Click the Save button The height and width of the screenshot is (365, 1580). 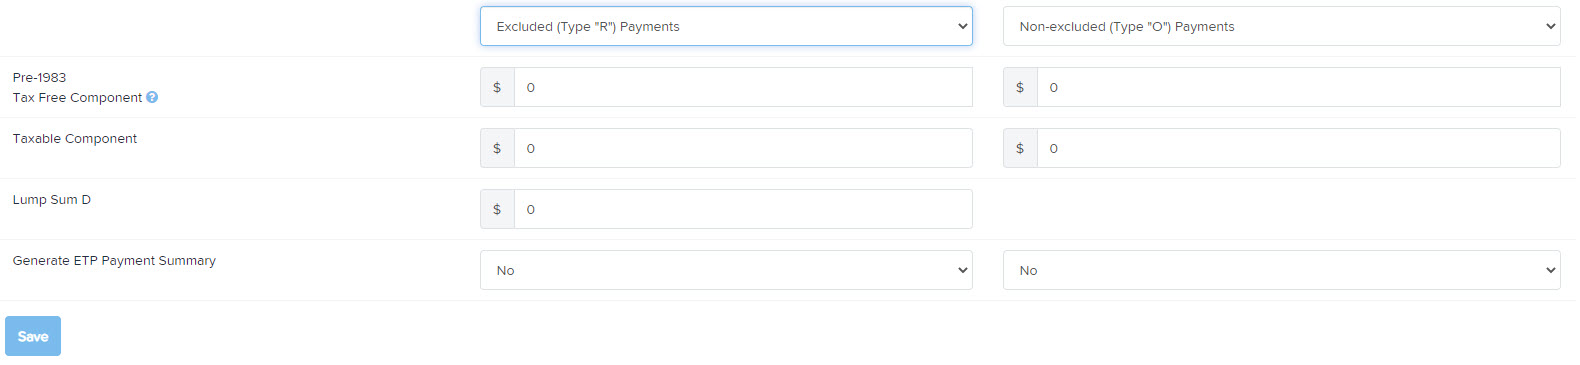[33, 336]
